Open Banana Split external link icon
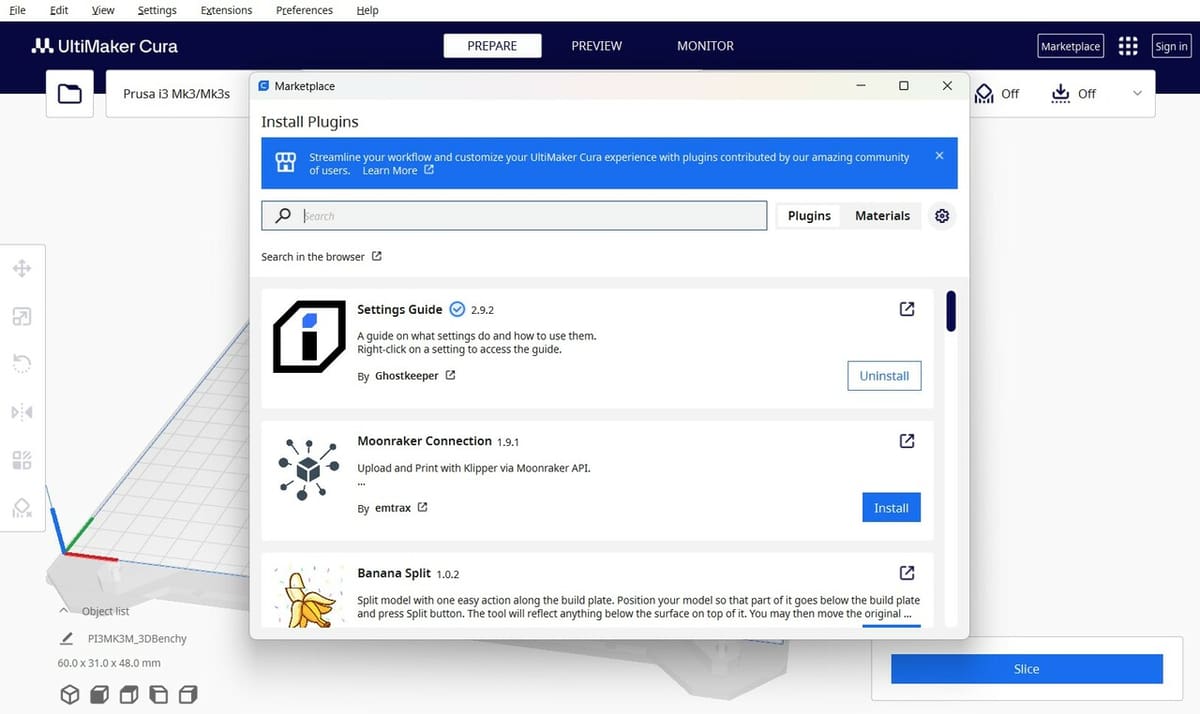The image size is (1200, 714). click(907, 573)
